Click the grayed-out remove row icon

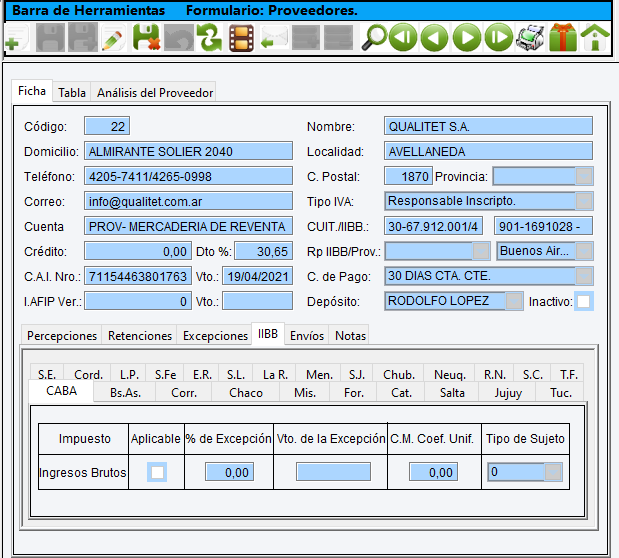click(338, 38)
